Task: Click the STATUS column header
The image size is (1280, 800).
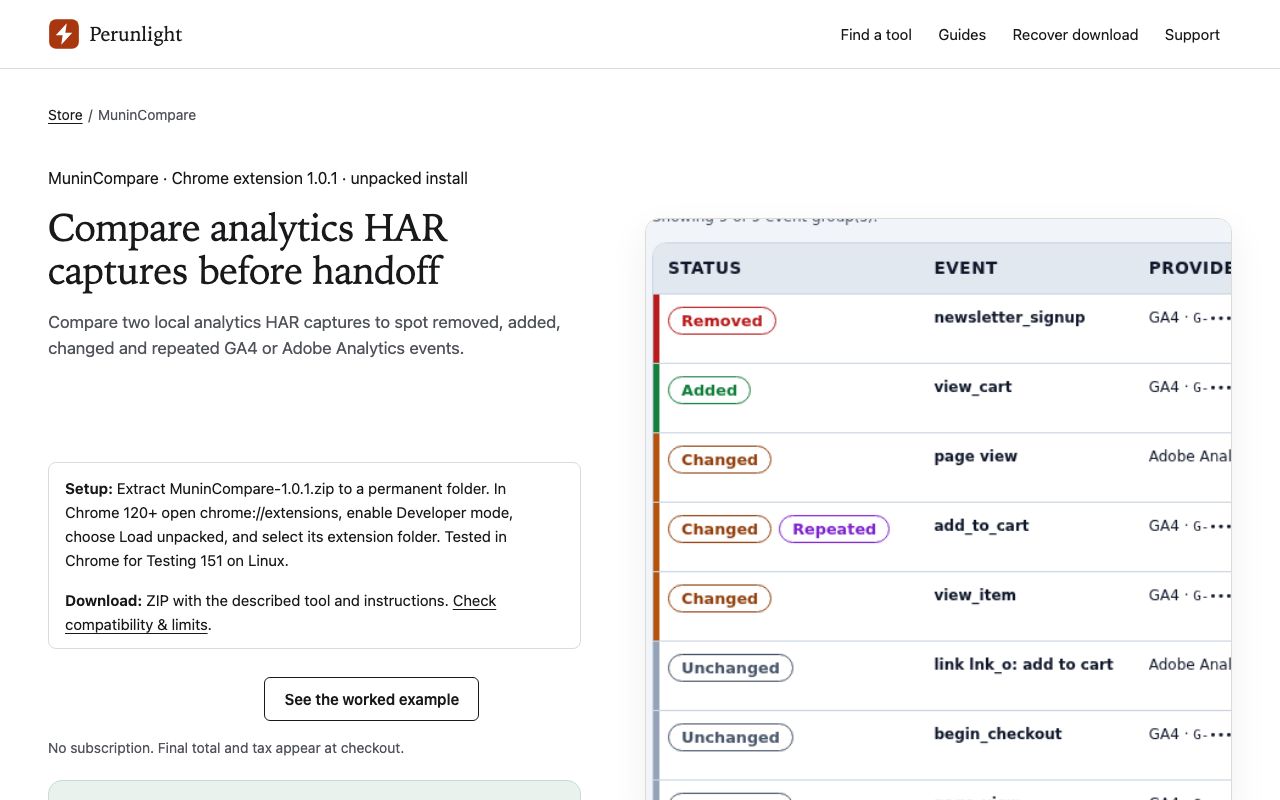Action: coord(704,268)
